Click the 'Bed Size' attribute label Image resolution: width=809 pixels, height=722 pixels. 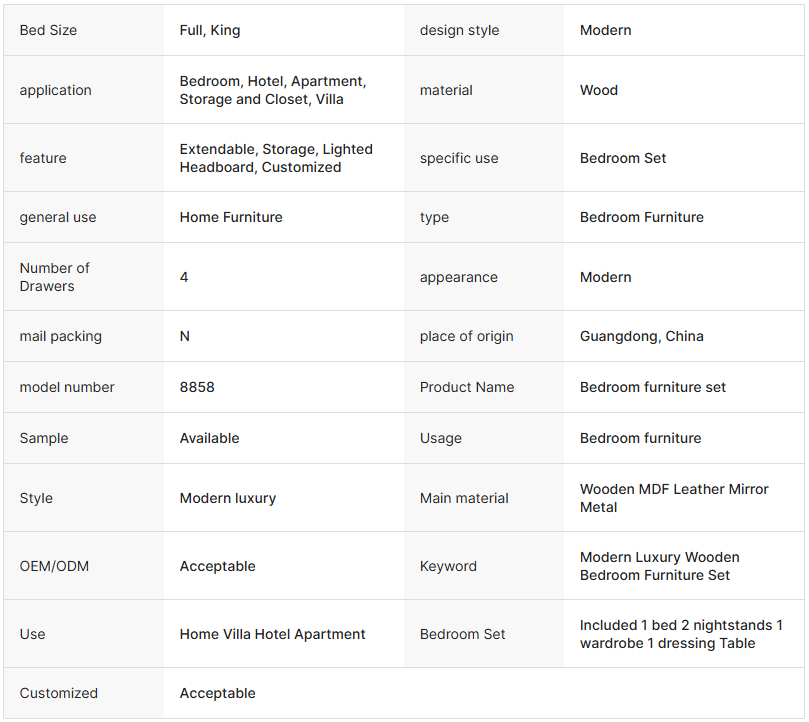(48, 30)
